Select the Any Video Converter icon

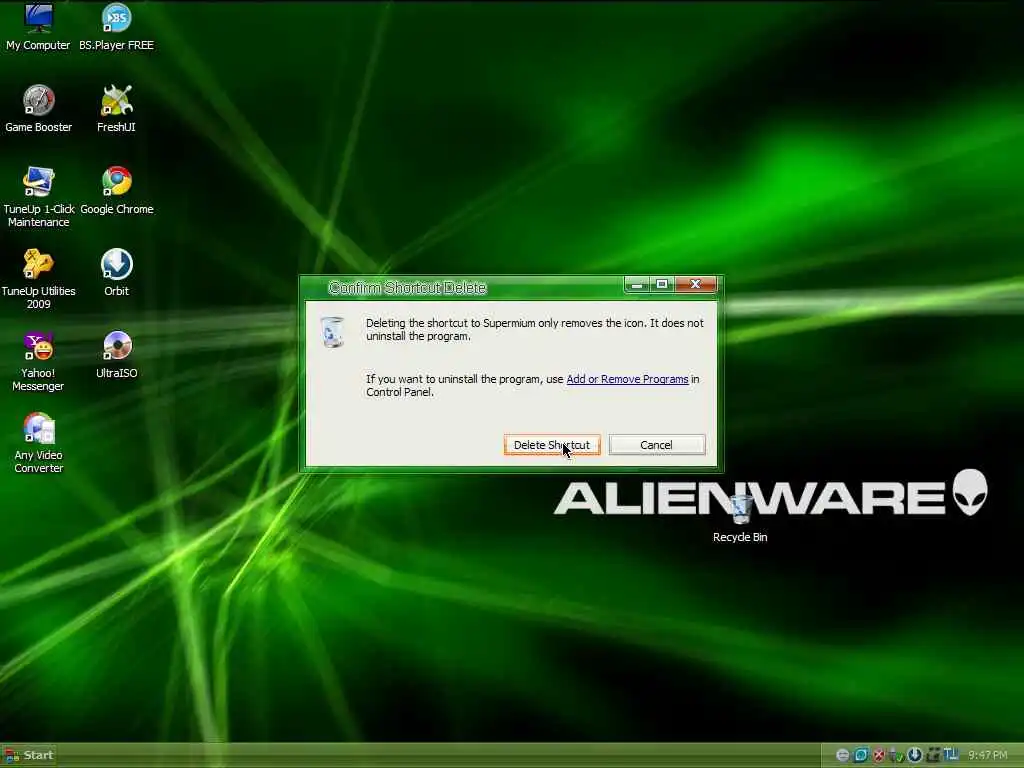39,443
